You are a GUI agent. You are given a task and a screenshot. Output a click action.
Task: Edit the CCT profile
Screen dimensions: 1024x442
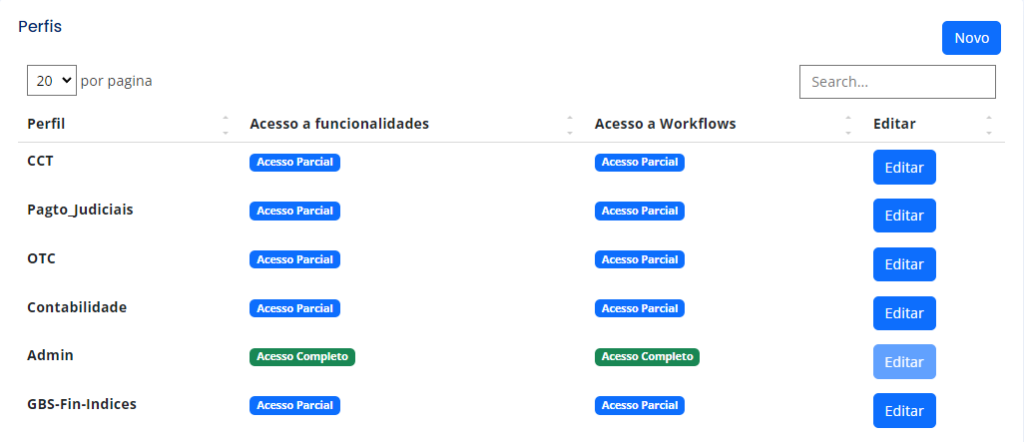pyautogui.click(x=904, y=167)
